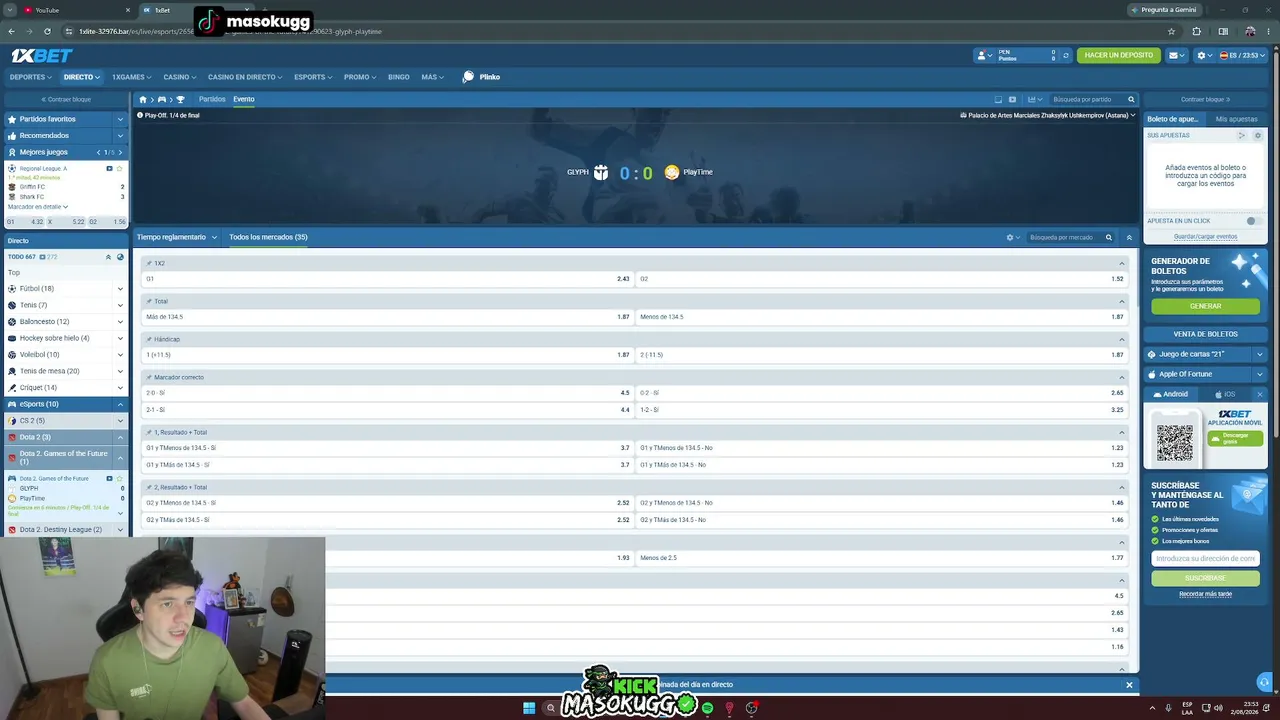Image resolution: width=1280 pixels, height=720 pixels.
Task: Click the Play-Off info icon
Action: (140, 116)
